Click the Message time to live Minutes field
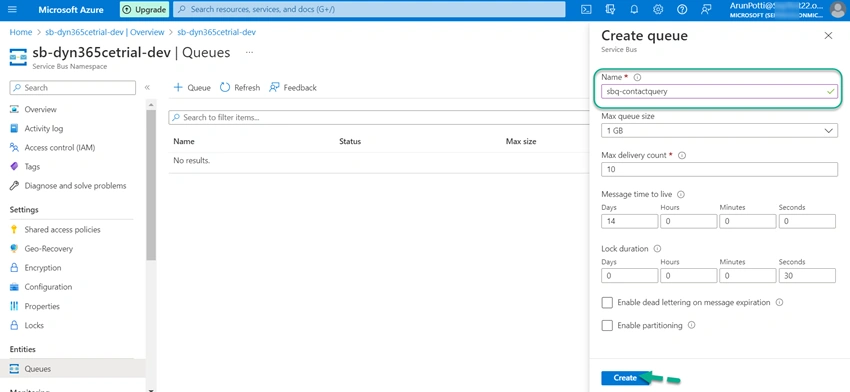The height and width of the screenshot is (392, 850). pyautogui.click(x=748, y=221)
